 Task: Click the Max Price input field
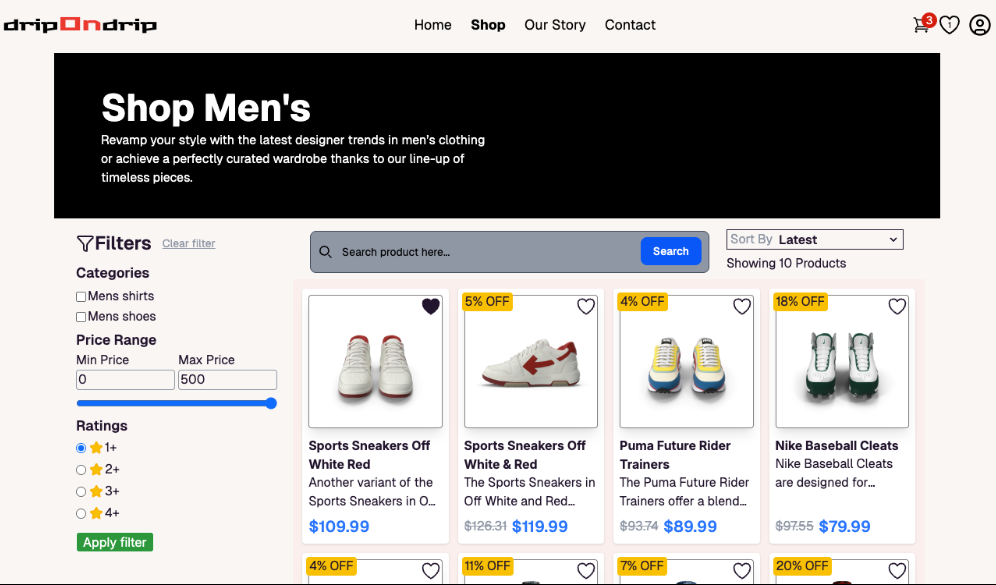pyautogui.click(x=227, y=380)
